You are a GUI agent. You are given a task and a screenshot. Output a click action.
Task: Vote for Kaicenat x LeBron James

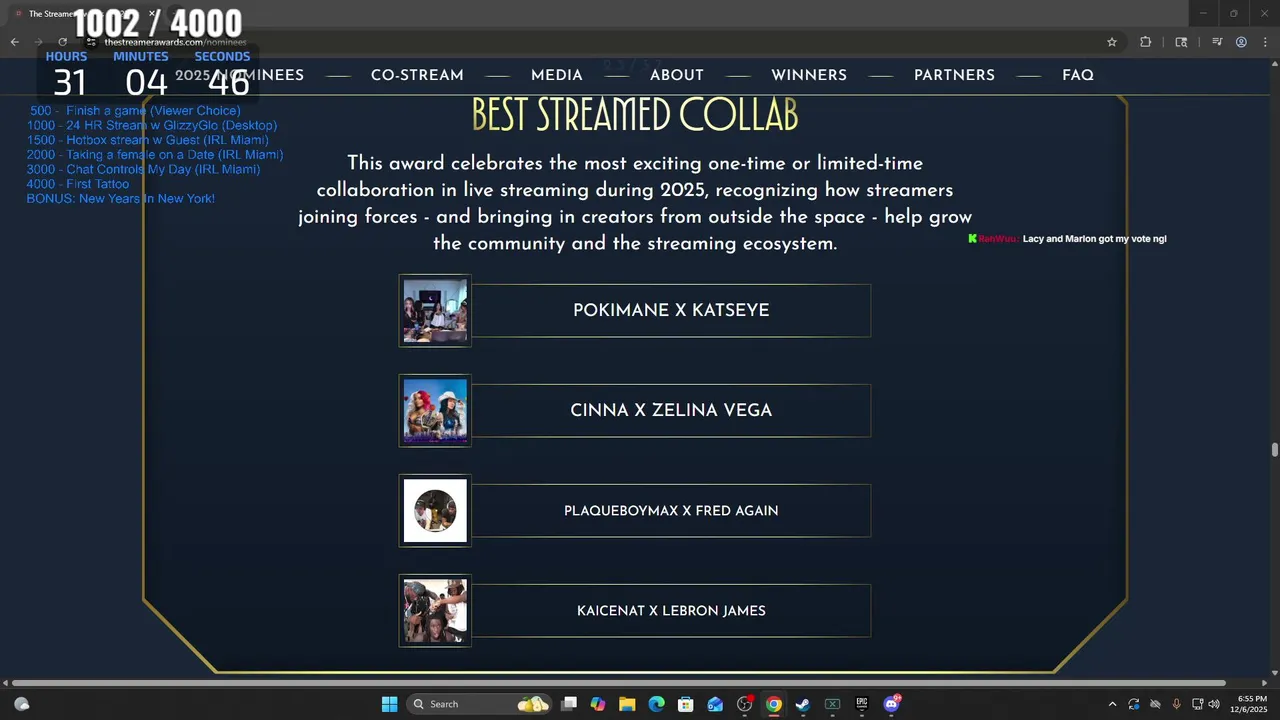(x=671, y=610)
